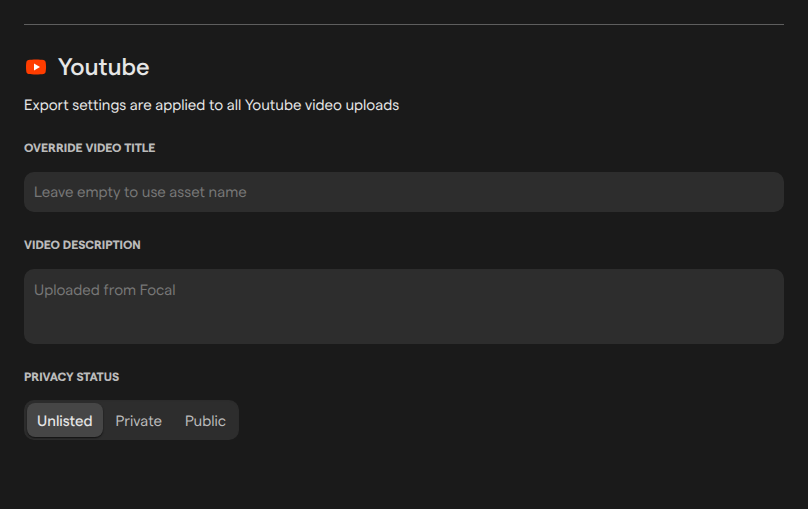Click the VIDEO DESCRIPTION label
This screenshot has width=808, height=509.
pos(82,245)
